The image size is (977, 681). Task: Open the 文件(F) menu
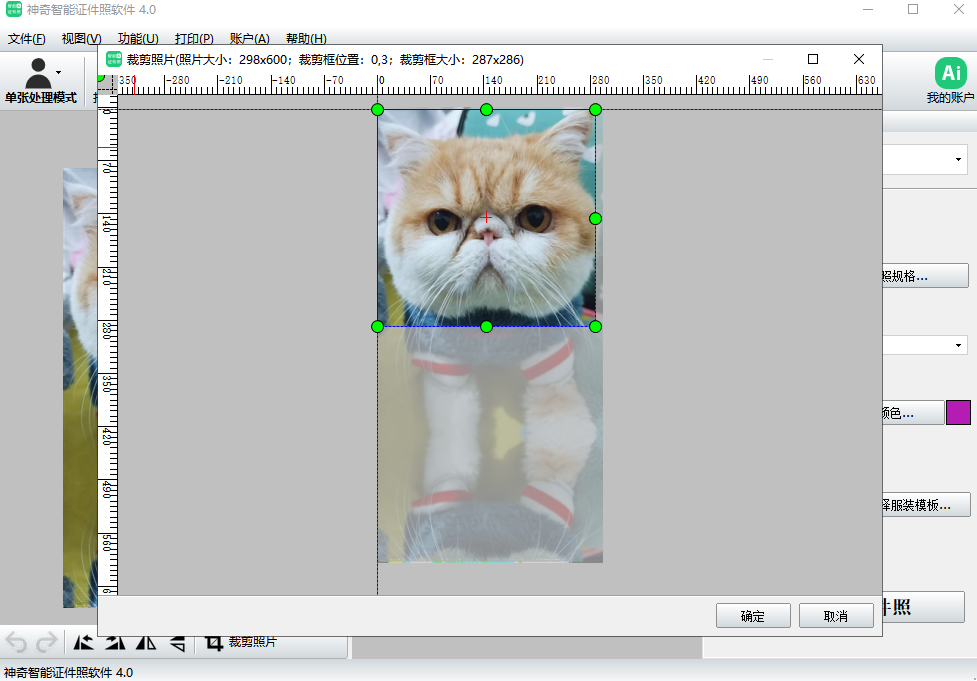[27, 39]
